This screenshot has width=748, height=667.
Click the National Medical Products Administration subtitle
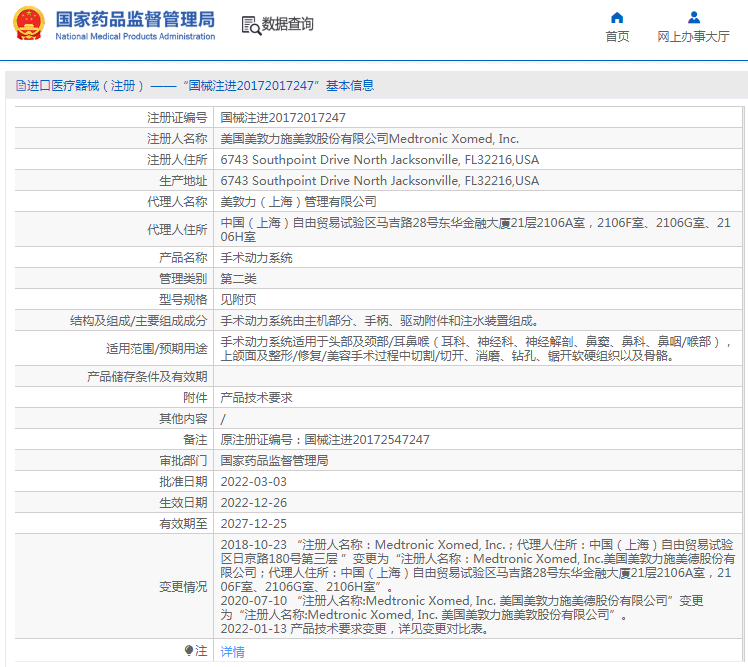click(135, 37)
